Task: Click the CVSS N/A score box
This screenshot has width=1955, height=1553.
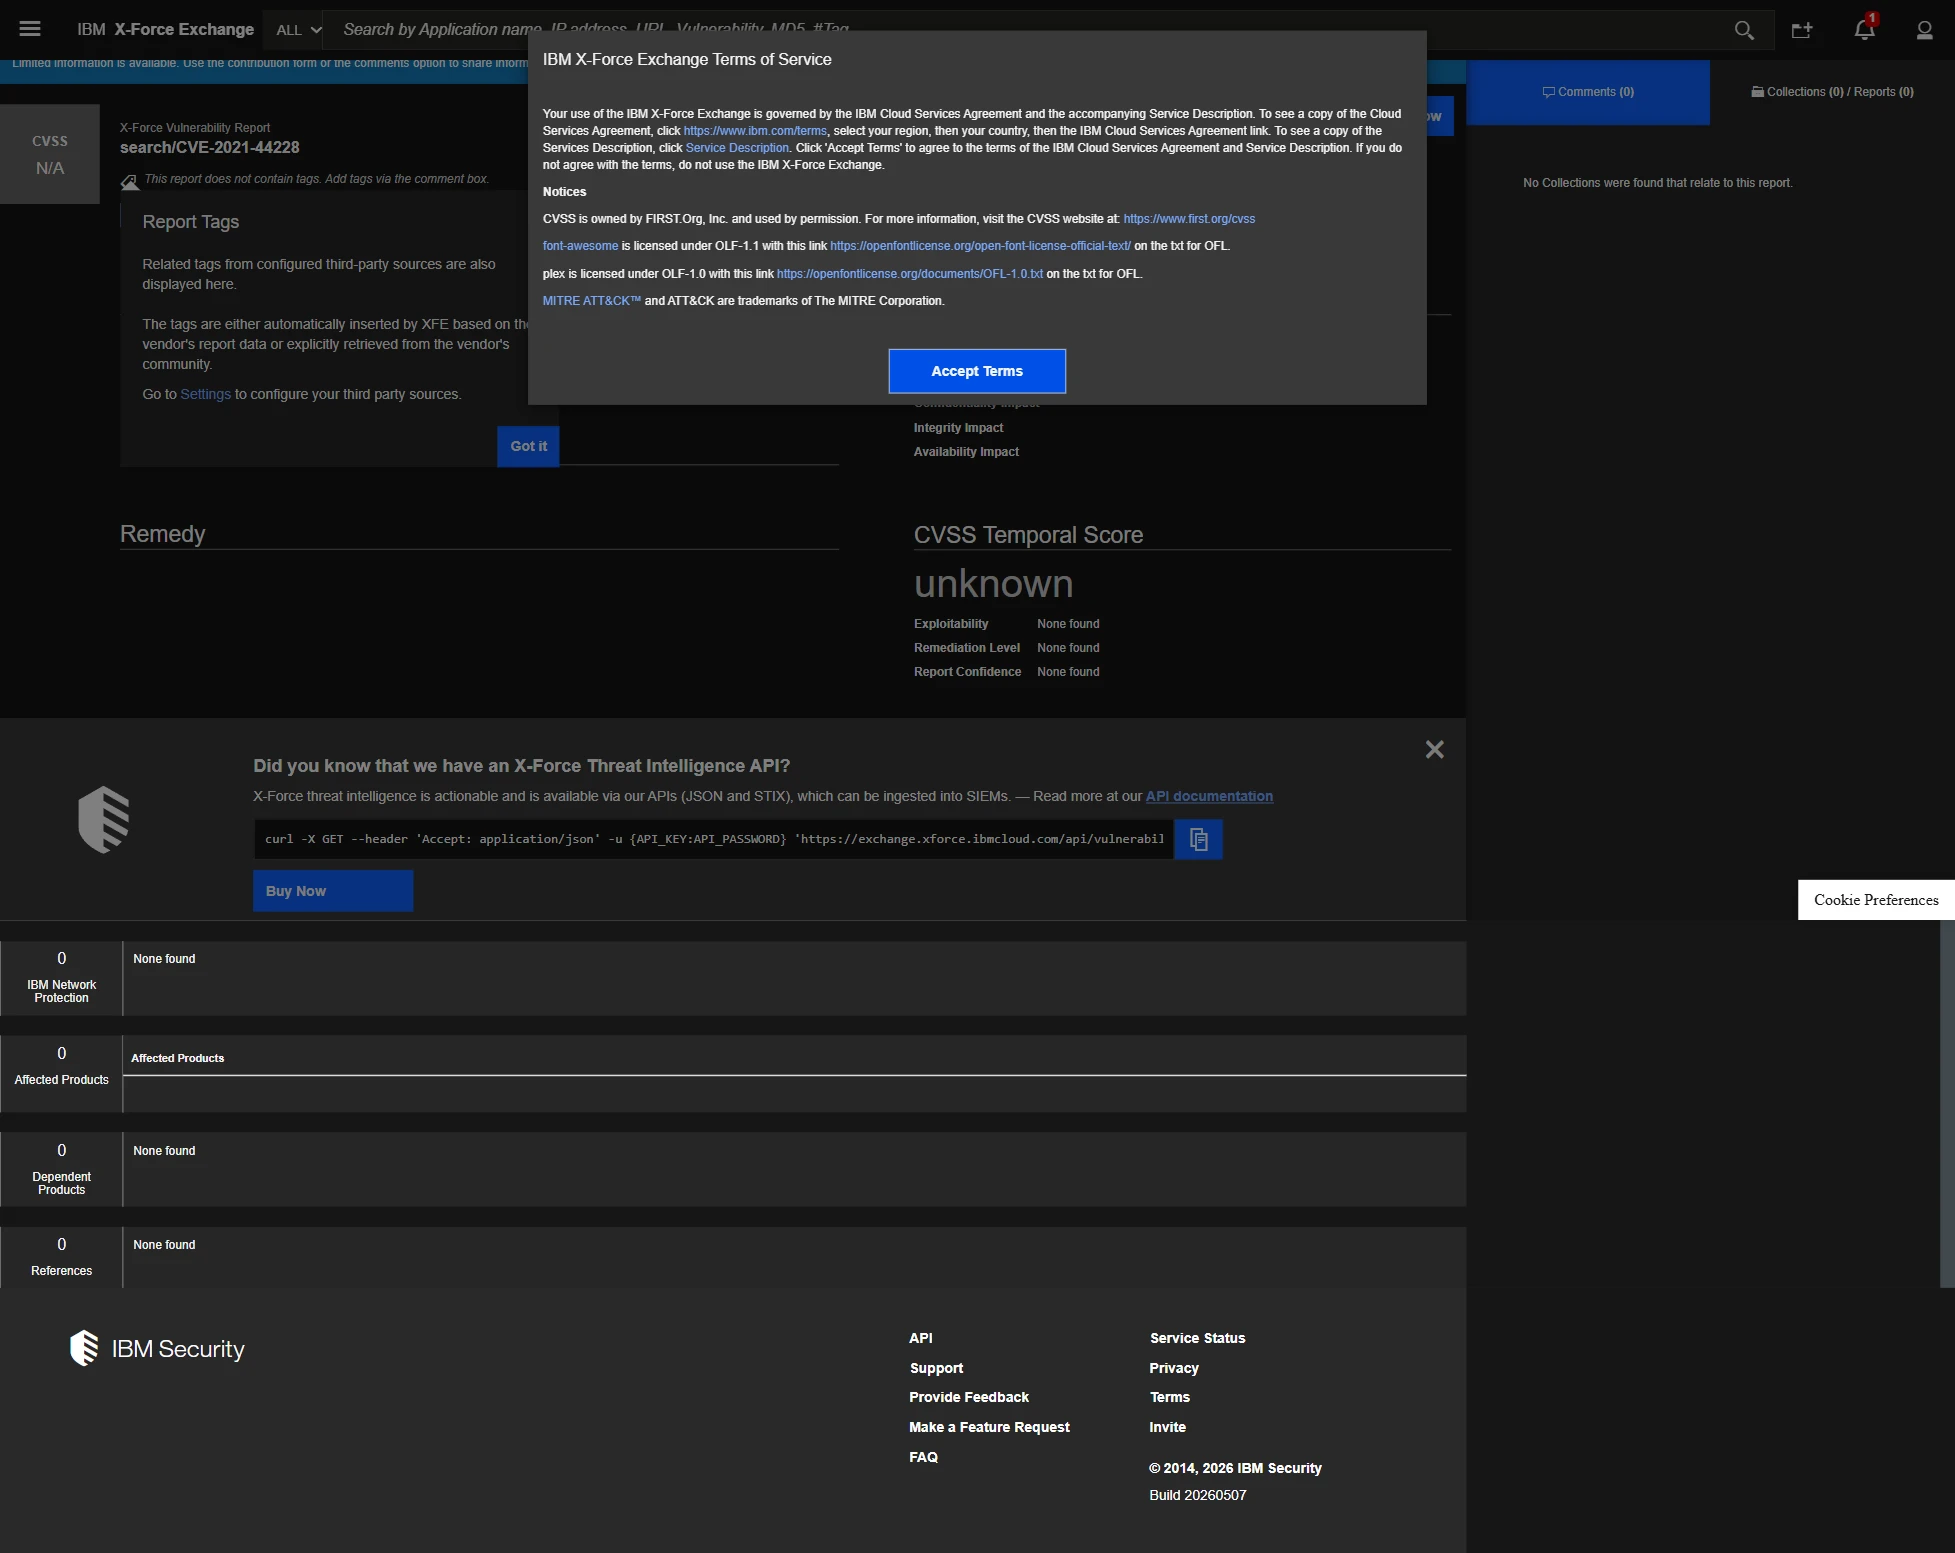Action: click(x=50, y=154)
